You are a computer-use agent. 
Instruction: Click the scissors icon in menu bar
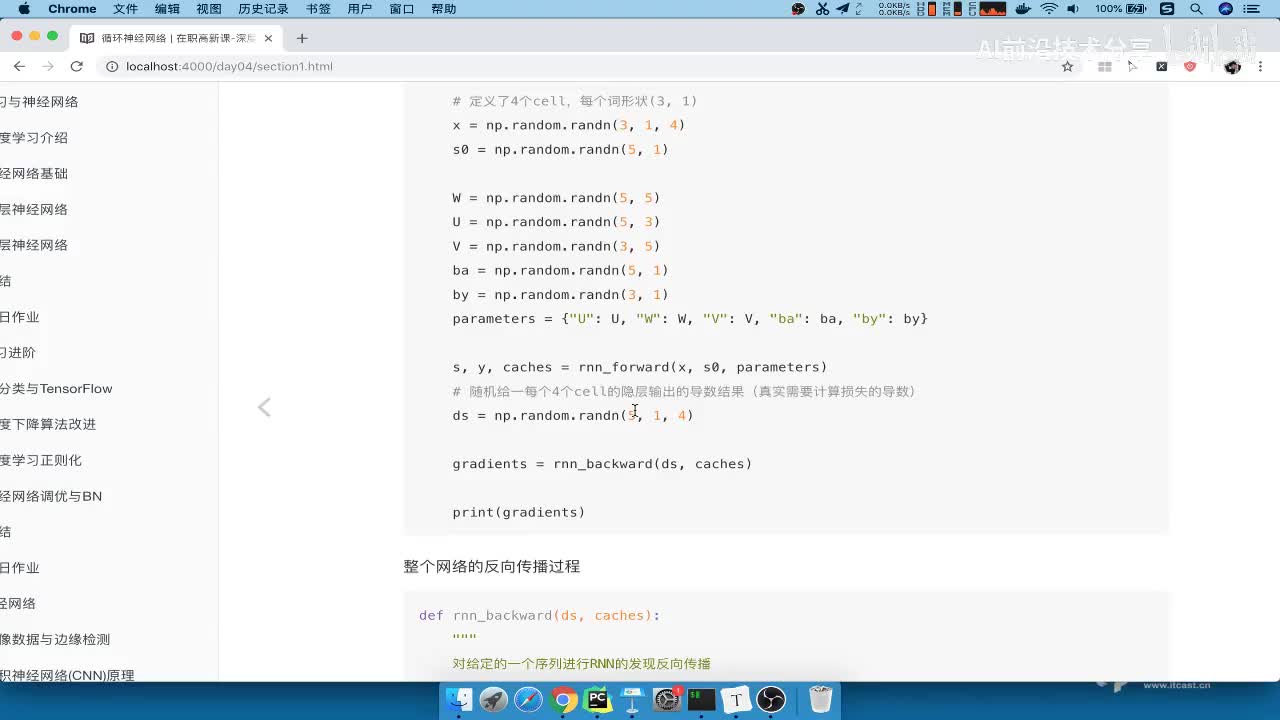pos(822,9)
